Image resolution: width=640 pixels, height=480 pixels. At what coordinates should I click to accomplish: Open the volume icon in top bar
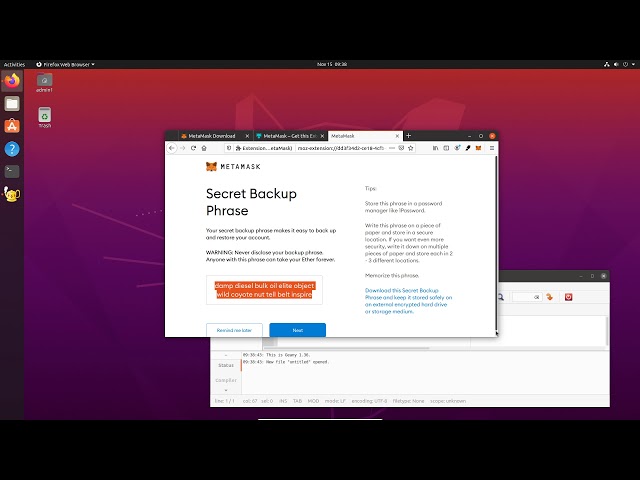(616, 64)
